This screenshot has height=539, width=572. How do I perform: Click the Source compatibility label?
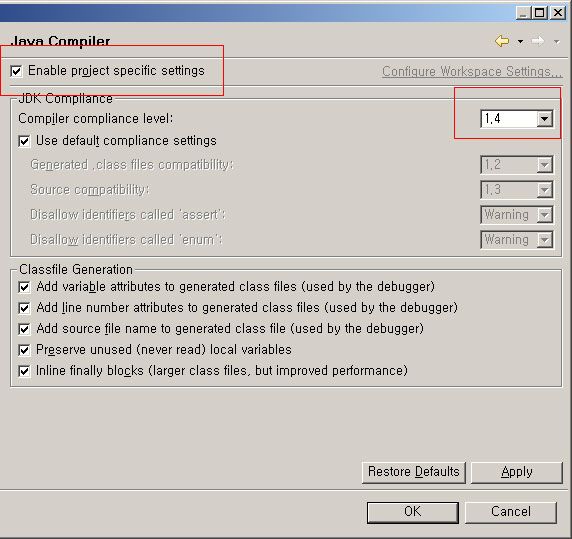[x=89, y=190]
